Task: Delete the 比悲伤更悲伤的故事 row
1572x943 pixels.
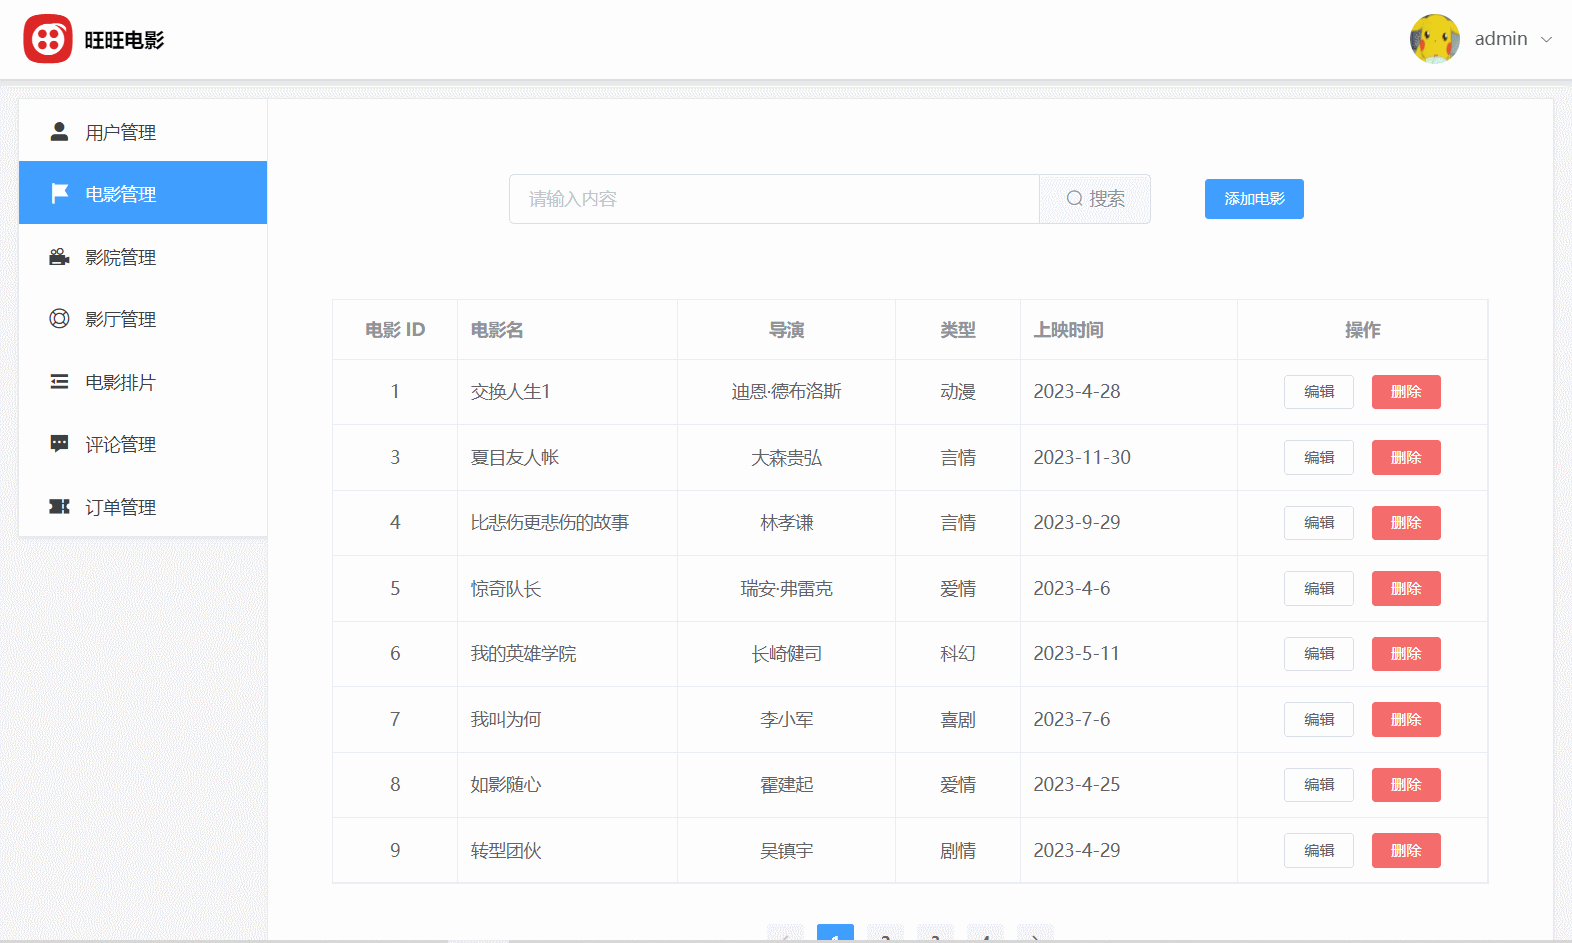Action: pos(1406,523)
